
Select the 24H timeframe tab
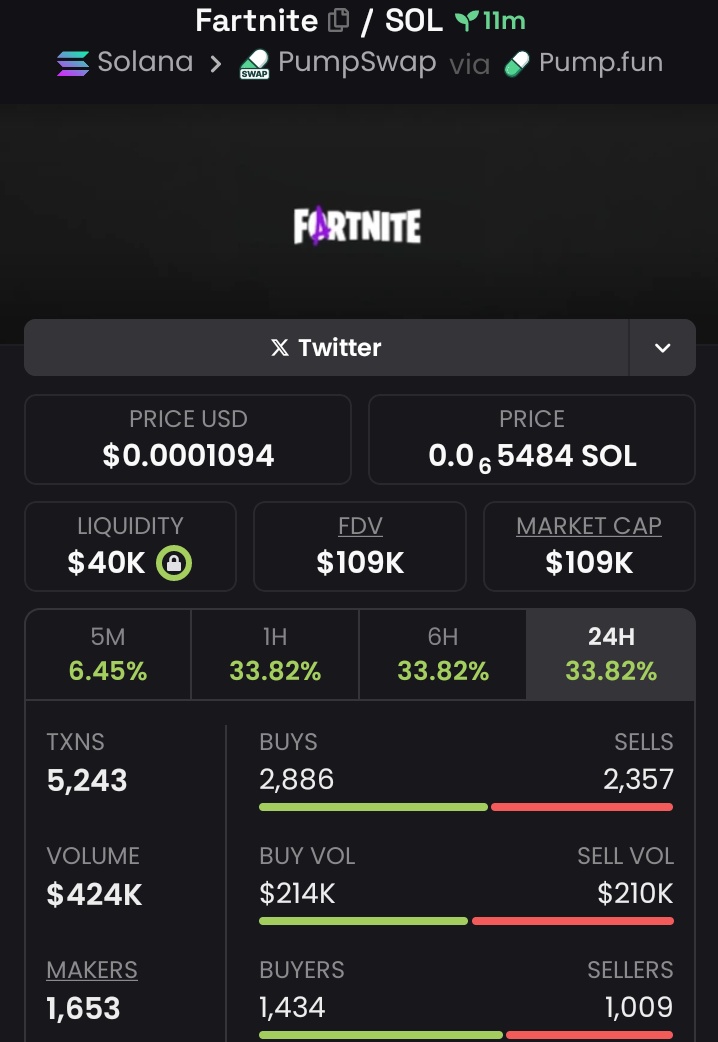coord(611,654)
